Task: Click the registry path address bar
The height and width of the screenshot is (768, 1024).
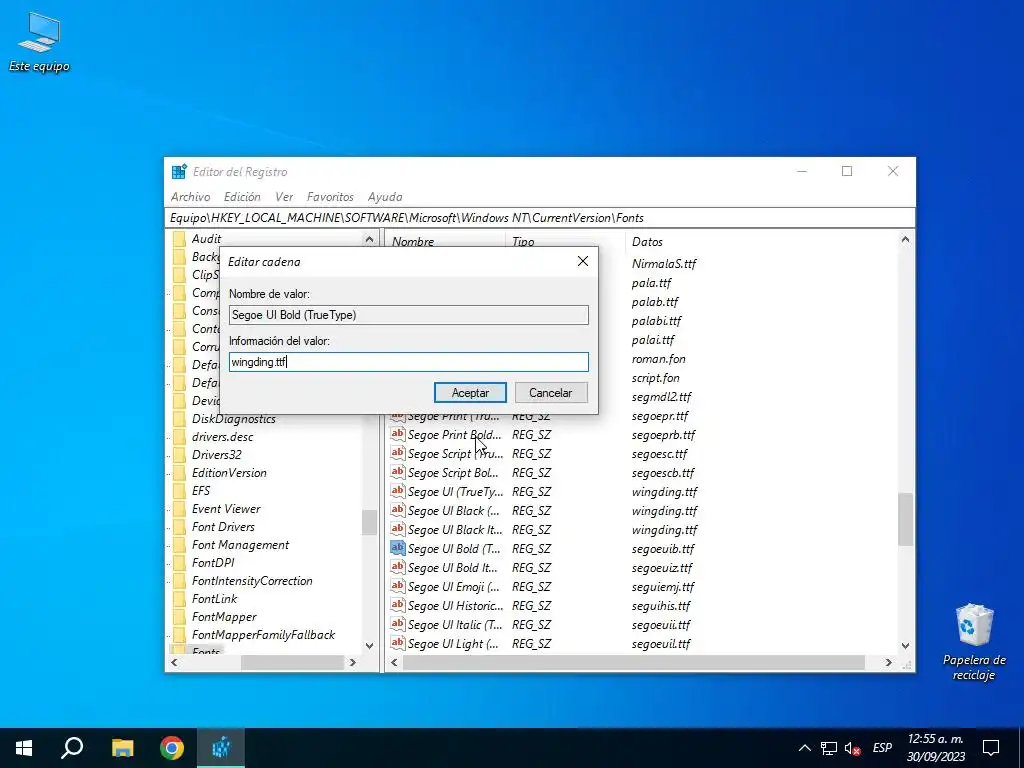Action: (x=539, y=217)
